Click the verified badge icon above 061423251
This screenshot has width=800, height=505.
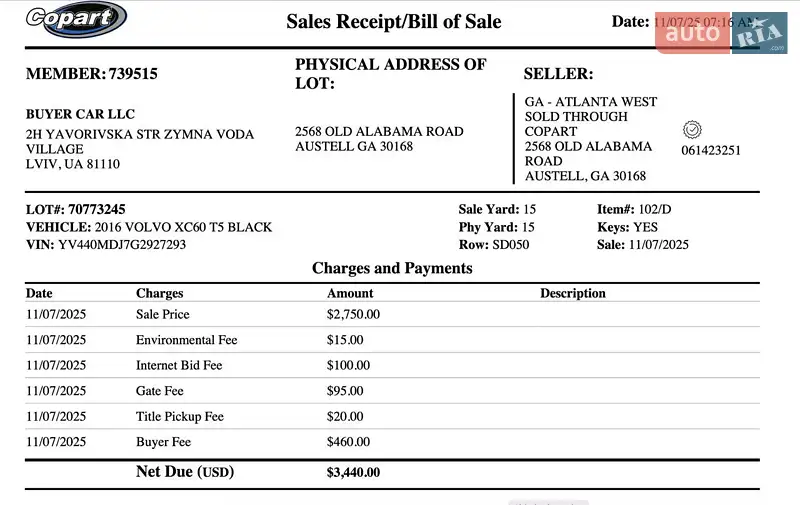(x=692, y=130)
